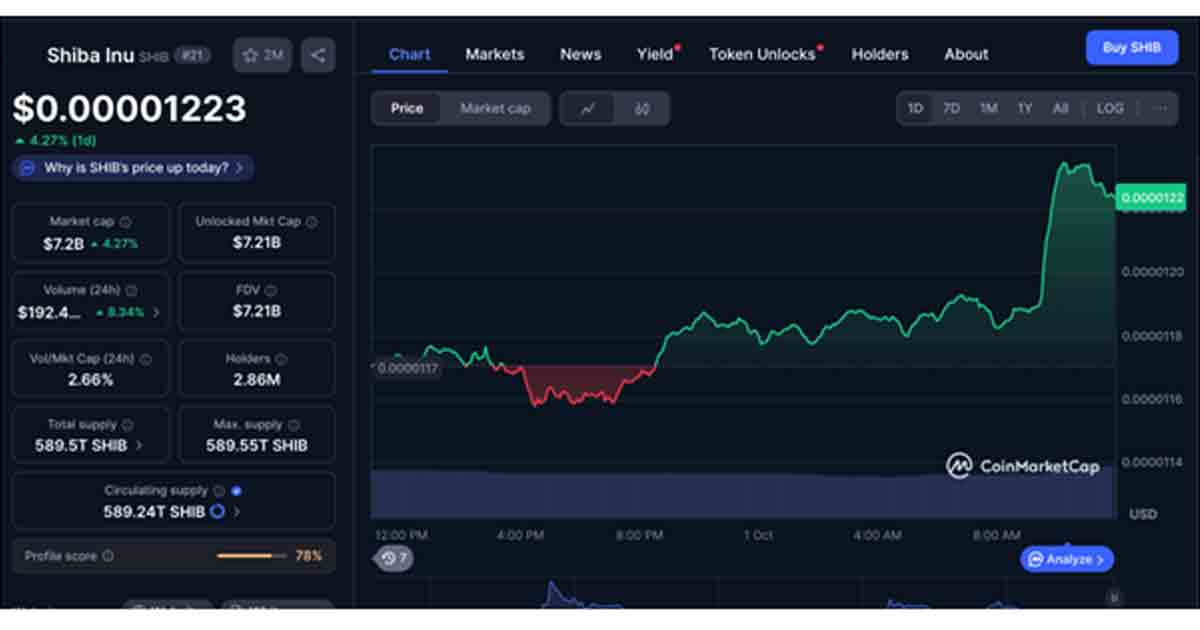Toggle chart to Market cap view
Screen dimensions: 1200x630
[495, 108]
